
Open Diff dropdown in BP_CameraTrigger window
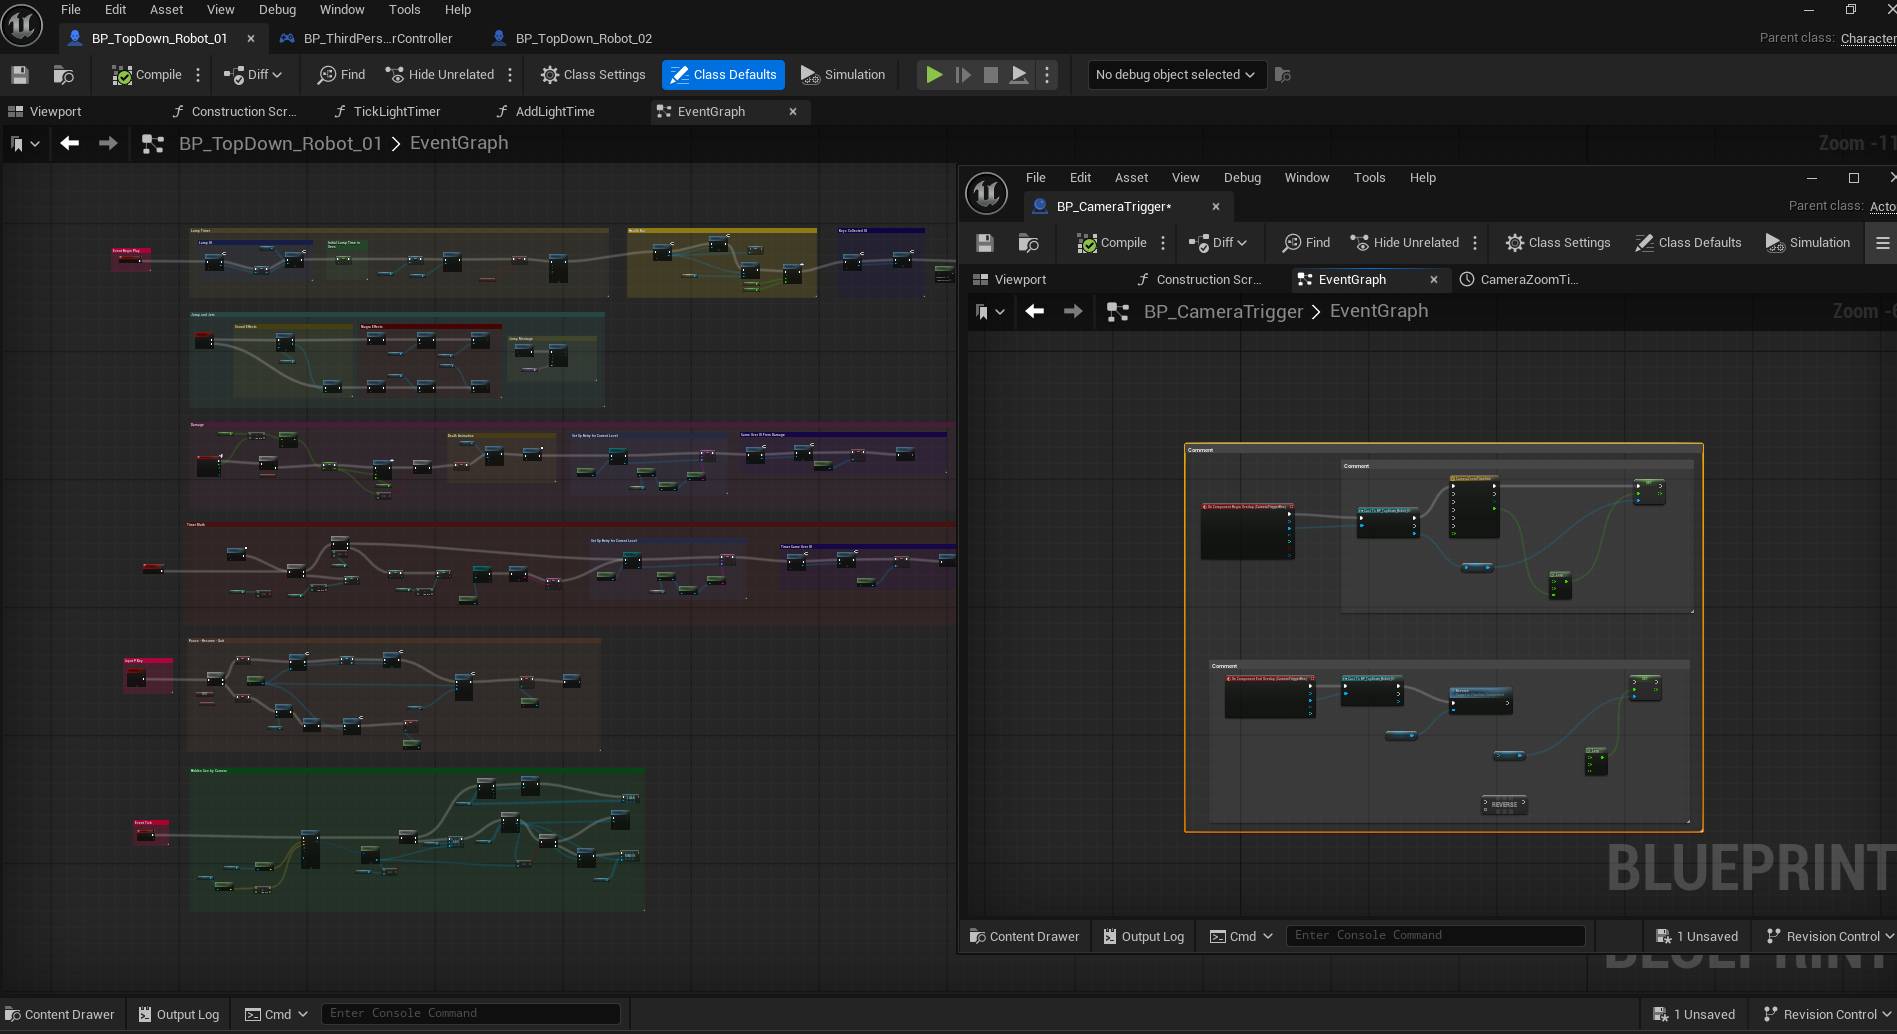(x=1218, y=243)
